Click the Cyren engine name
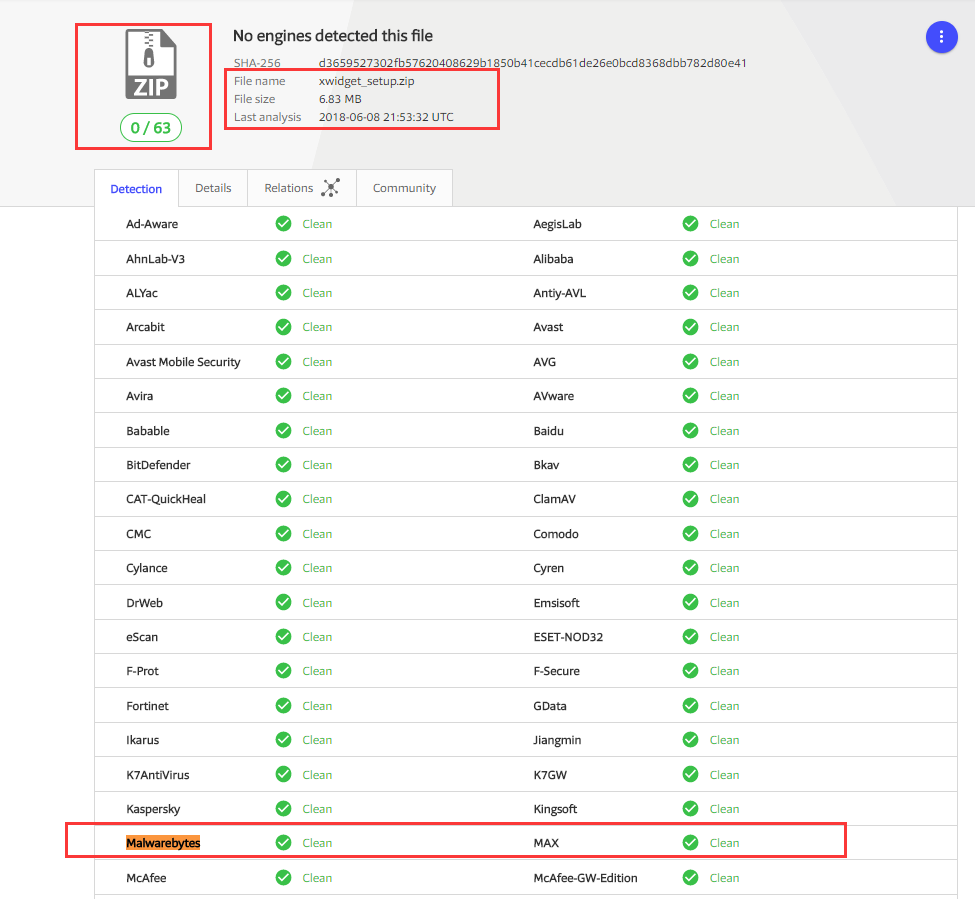The width and height of the screenshot is (975, 899). (548, 568)
